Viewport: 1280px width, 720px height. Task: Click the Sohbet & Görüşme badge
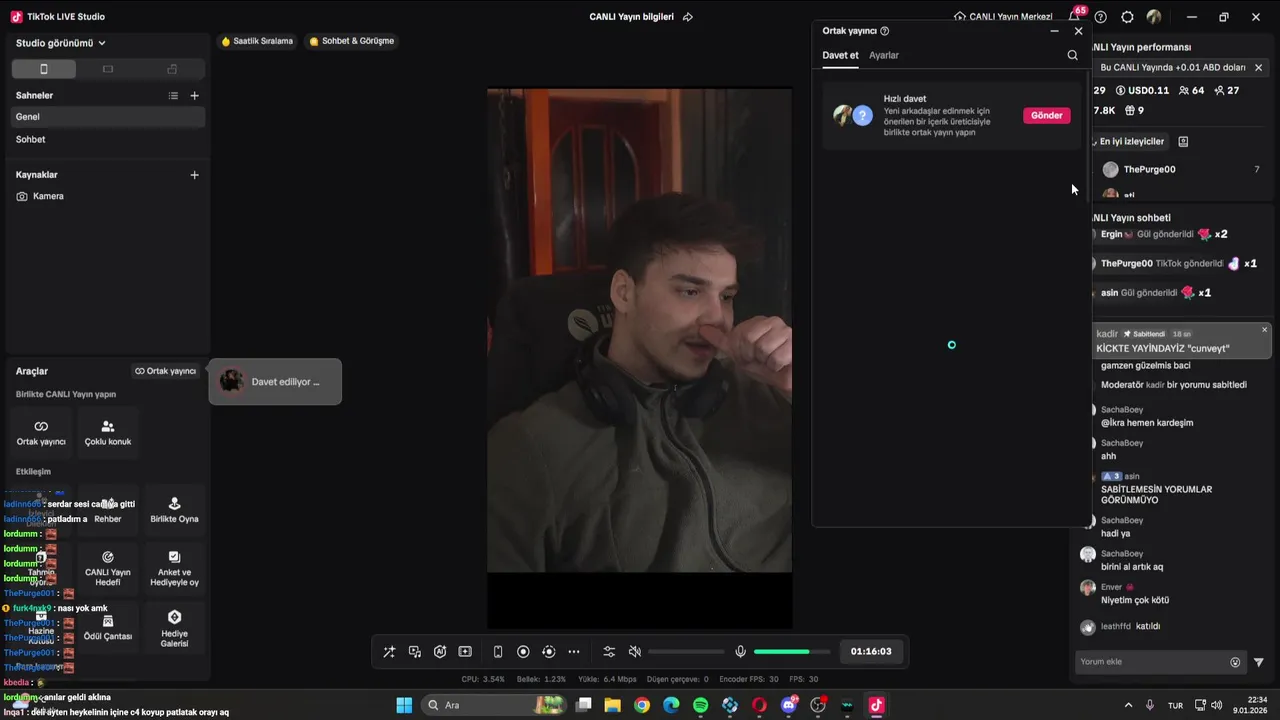(351, 41)
